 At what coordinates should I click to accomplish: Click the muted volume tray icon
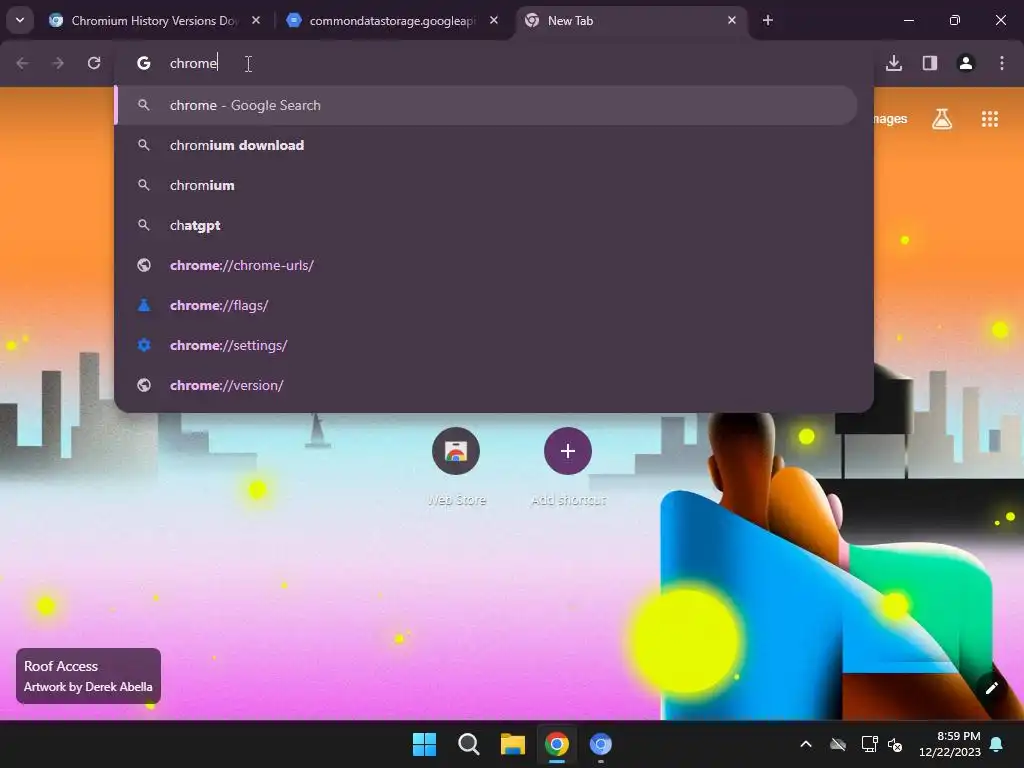point(895,744)
